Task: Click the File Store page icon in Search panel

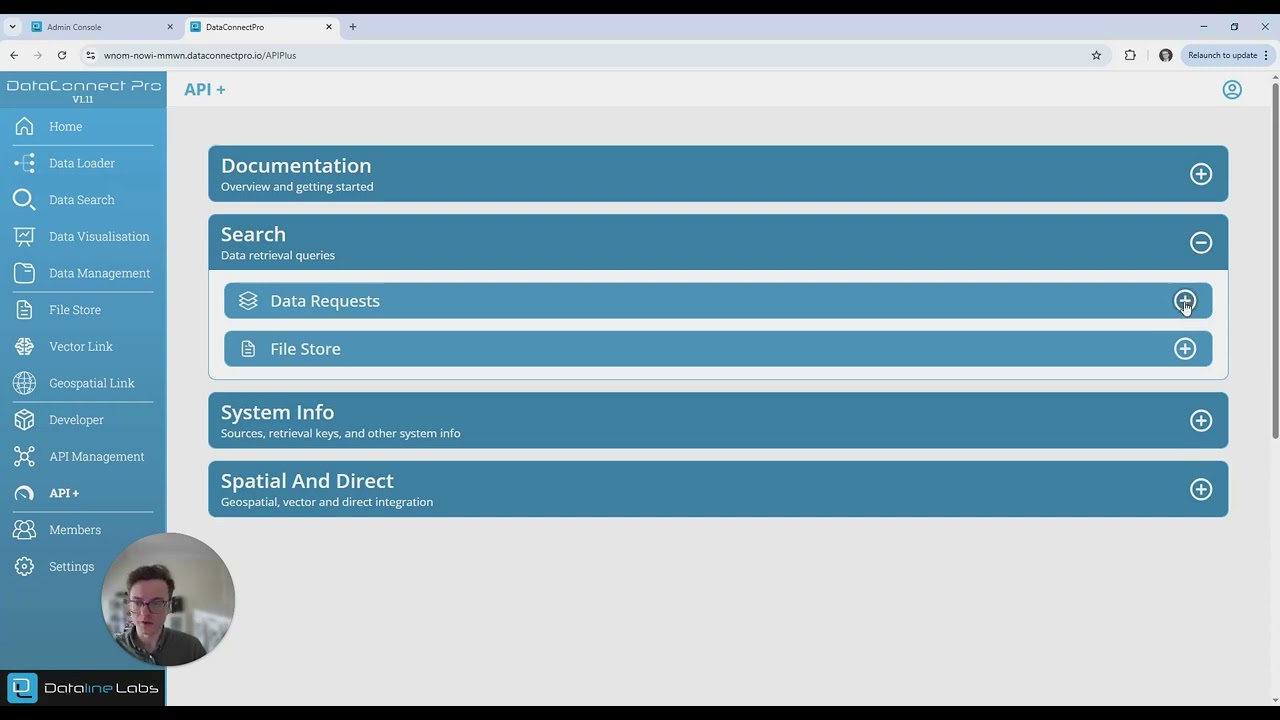Action: coord(248,349)
